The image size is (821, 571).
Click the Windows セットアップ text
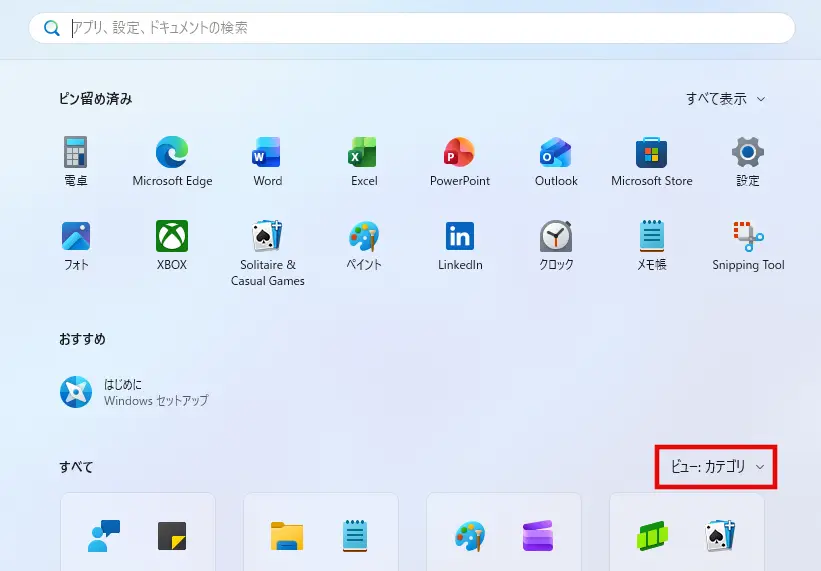pyautogui.click(x=156, y=400)
